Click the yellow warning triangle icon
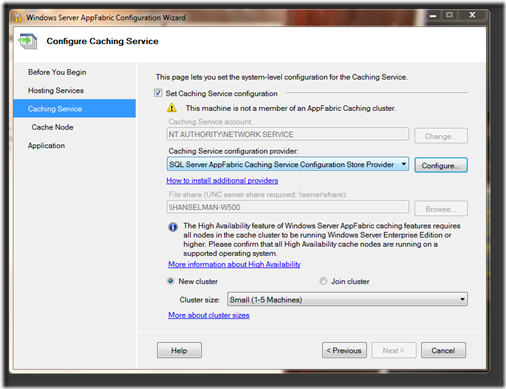 coord(172,108)
